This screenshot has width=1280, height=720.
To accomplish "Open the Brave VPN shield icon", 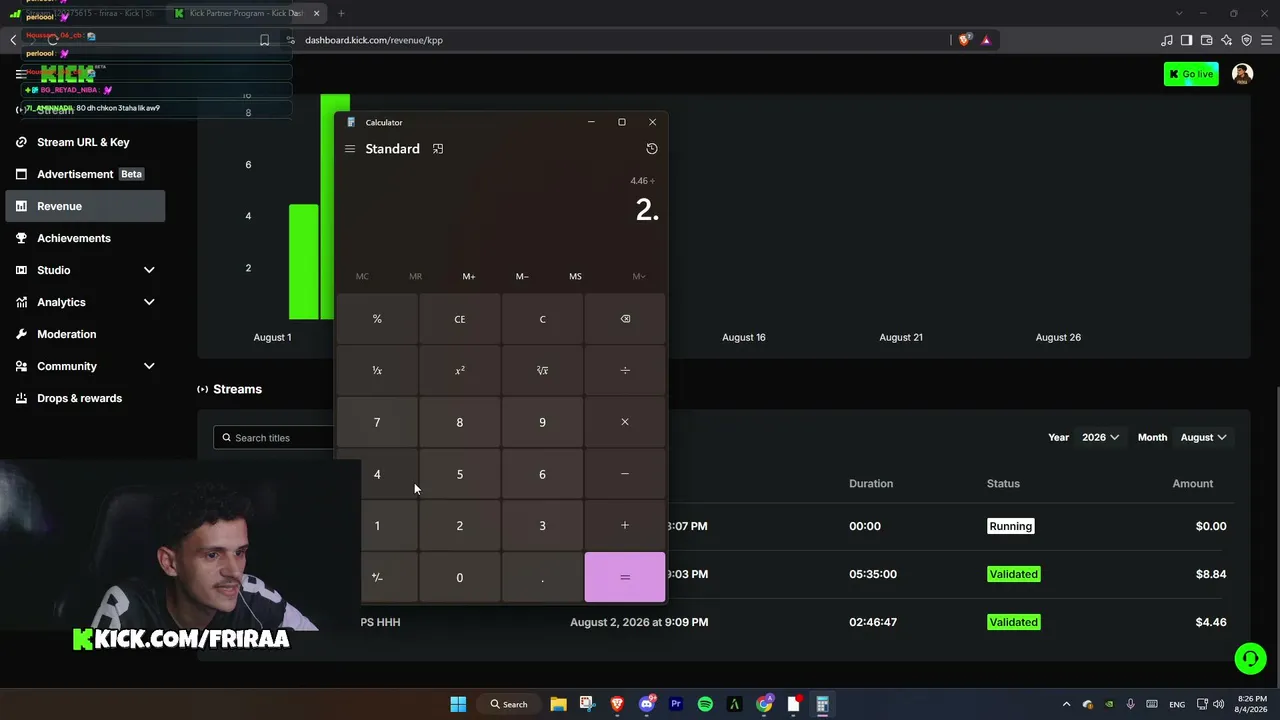I will [x=1247, y=40].
